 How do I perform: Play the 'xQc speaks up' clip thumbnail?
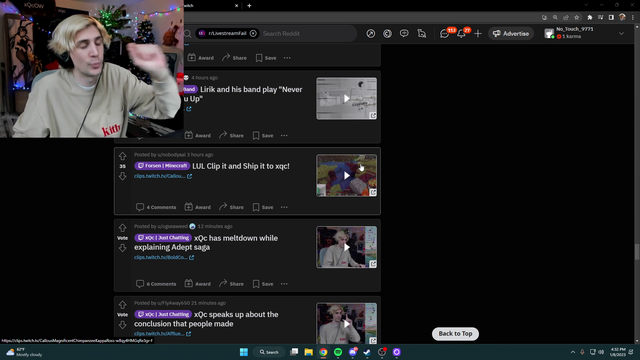(347, 323)
